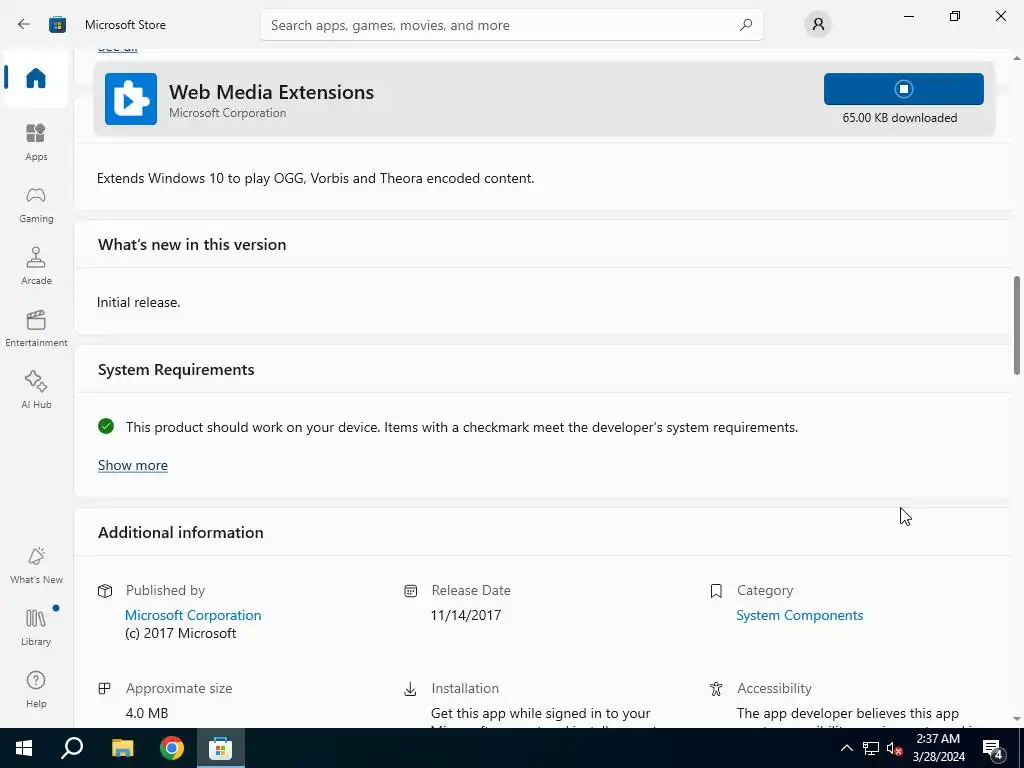The image size is (1024, 768).
Task: Click 'Microsoft Corporation' under app title
Action: click(x=227, y=113)
